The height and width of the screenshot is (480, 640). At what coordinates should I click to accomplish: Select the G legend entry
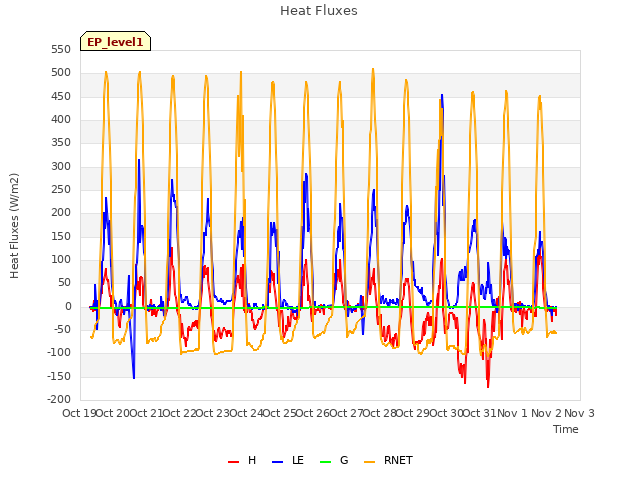click(x=334, y=460)
